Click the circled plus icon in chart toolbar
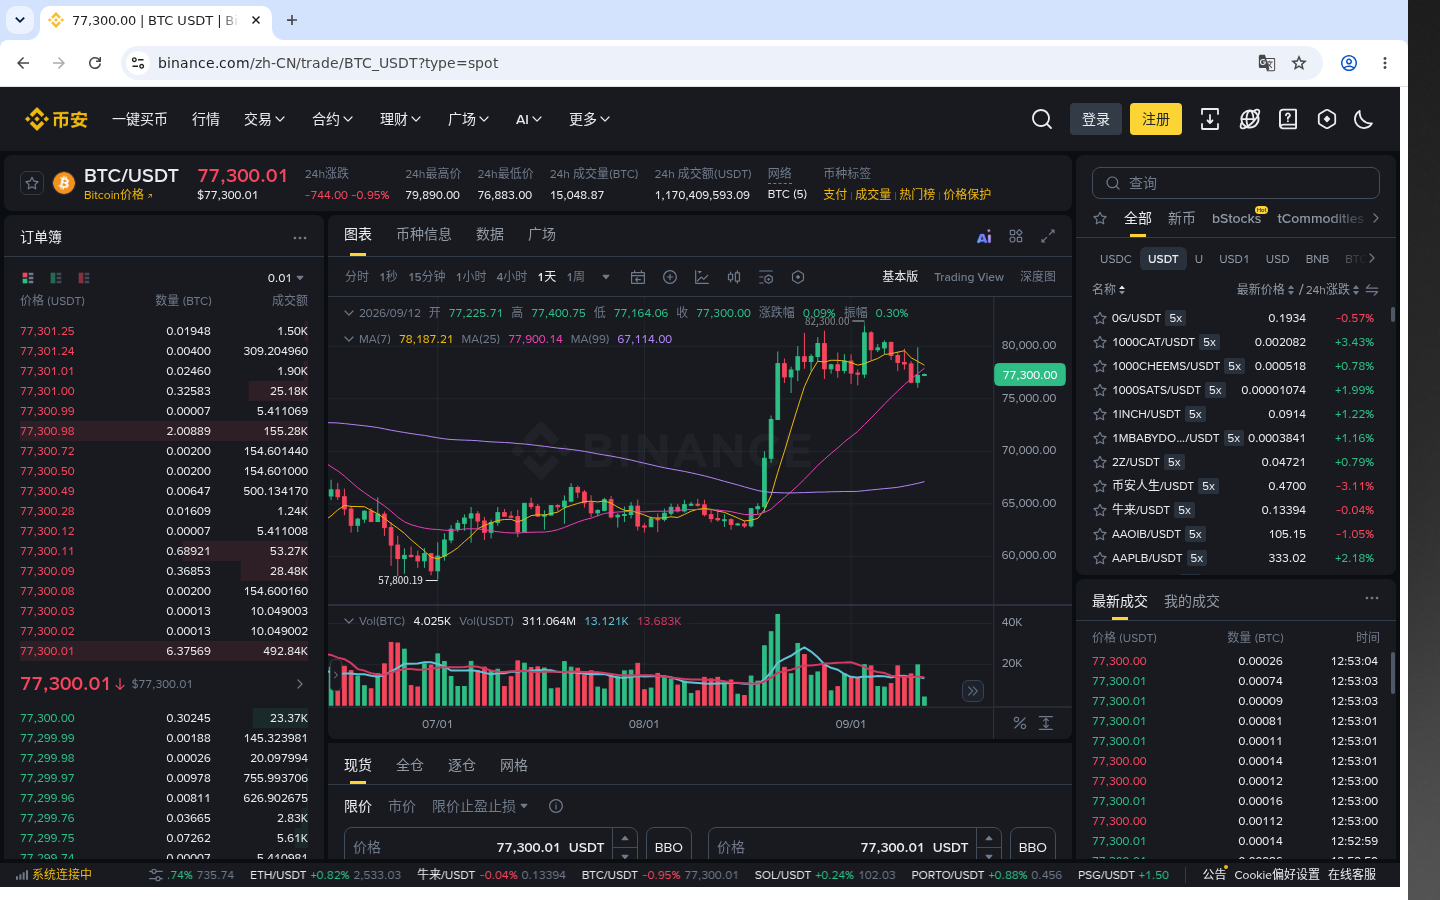The height and width of the screenshot is (900, 1440). (670, 277)
